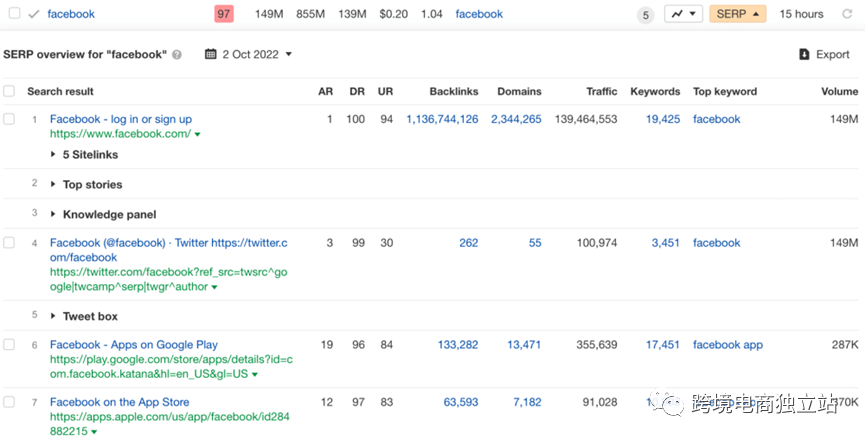Check the Google Play result row checkbox
The height and width of the screenshot is (441, 865).
click(x=9, y=344)
